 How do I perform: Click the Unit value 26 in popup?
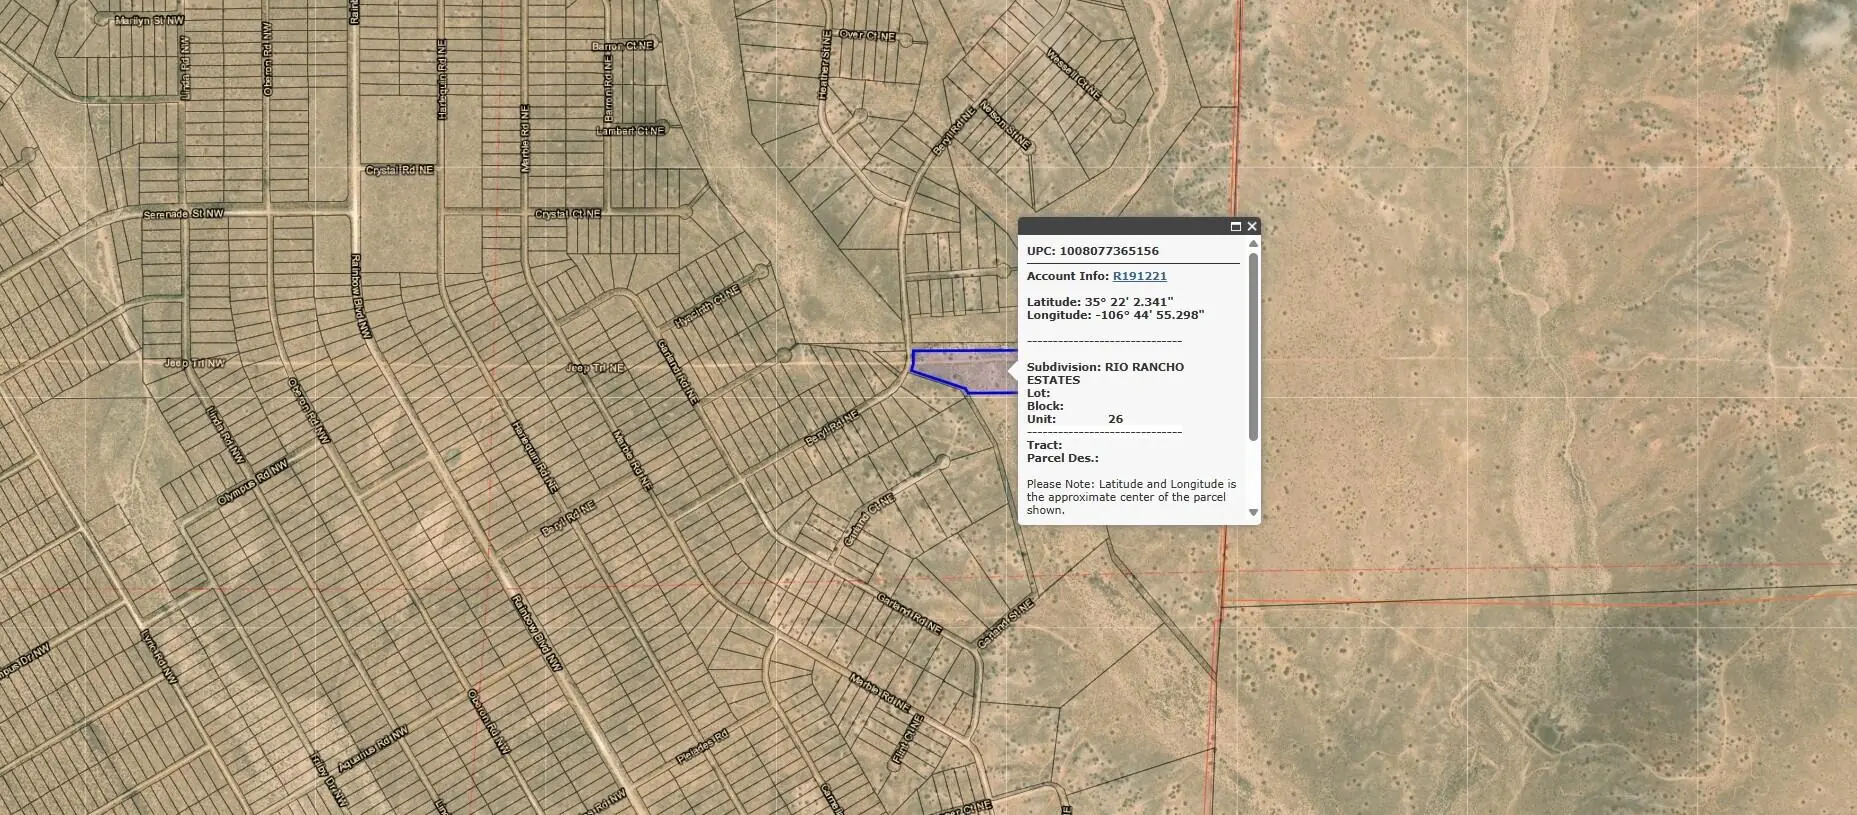pos(1115,419)
